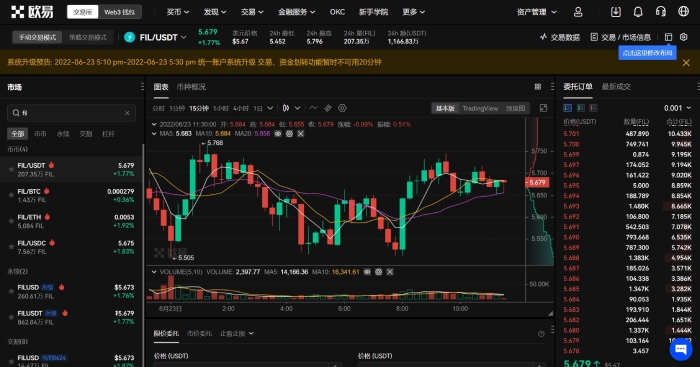Expand the 发现 menu
The image size is (700, 367).
tap(215, 12)
